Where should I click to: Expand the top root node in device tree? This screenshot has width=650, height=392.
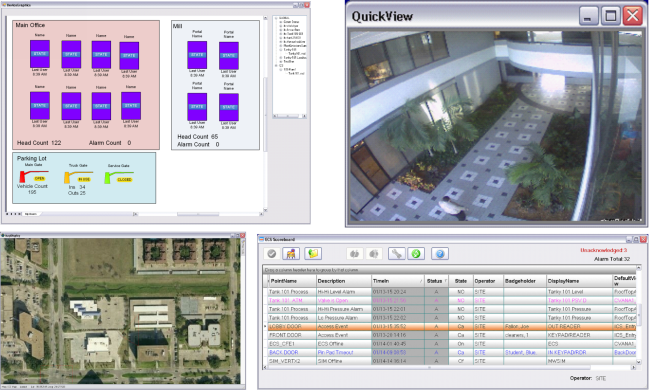click(276, 18)
